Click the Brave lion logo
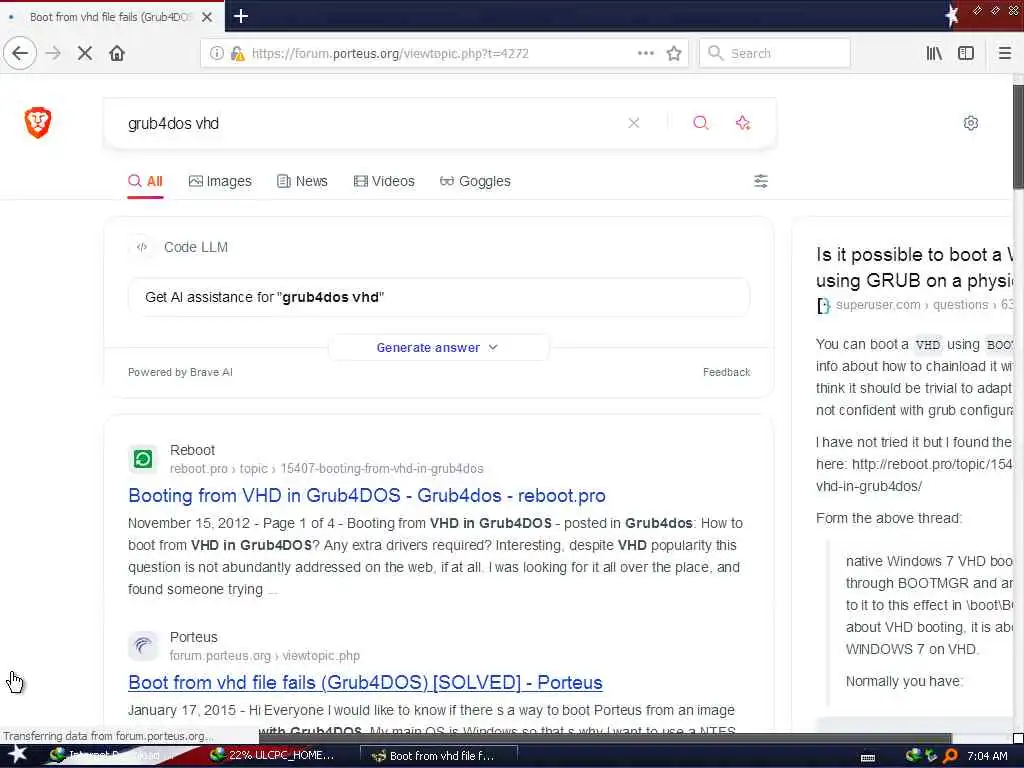Viewport: 1024px width, 768px height. [x=38, y=122]
